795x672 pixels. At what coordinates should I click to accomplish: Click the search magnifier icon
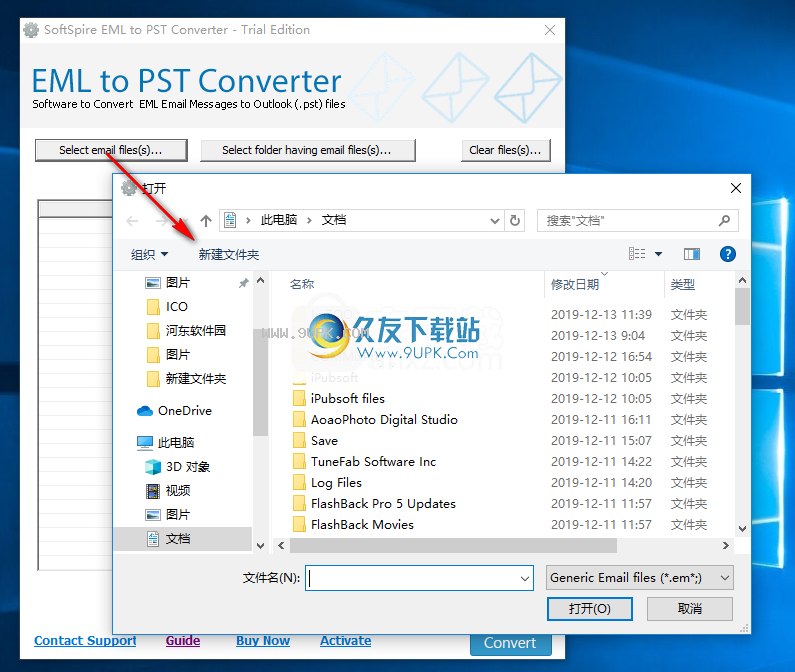point(724,220)
